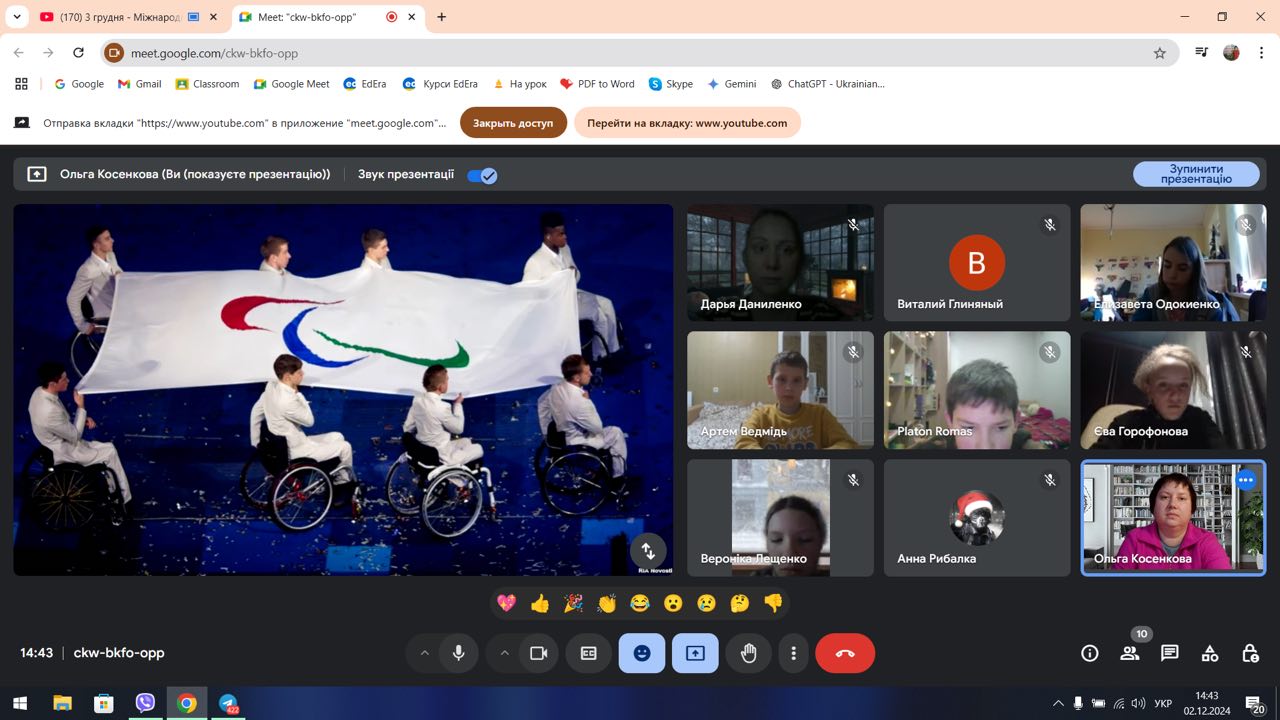Open the activities panel
This screenshot has width=1280, height=720.
pyautogui.click(x=1210, y=653)
